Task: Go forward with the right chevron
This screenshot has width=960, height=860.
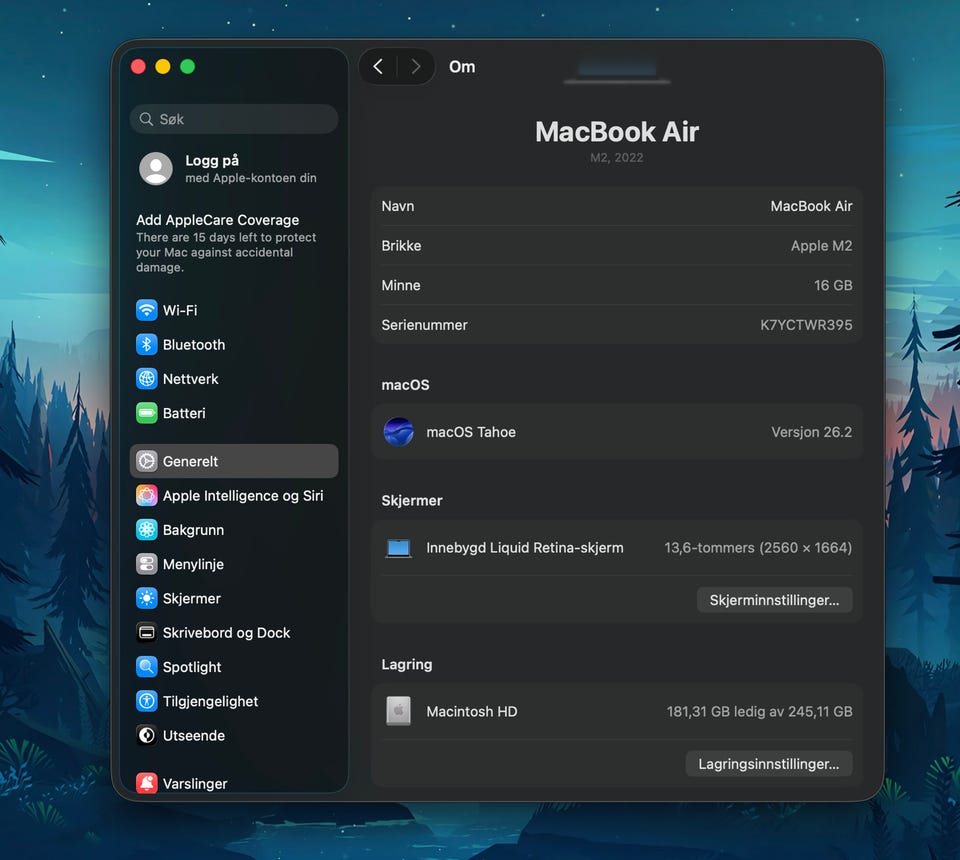Action: (416, 66)
